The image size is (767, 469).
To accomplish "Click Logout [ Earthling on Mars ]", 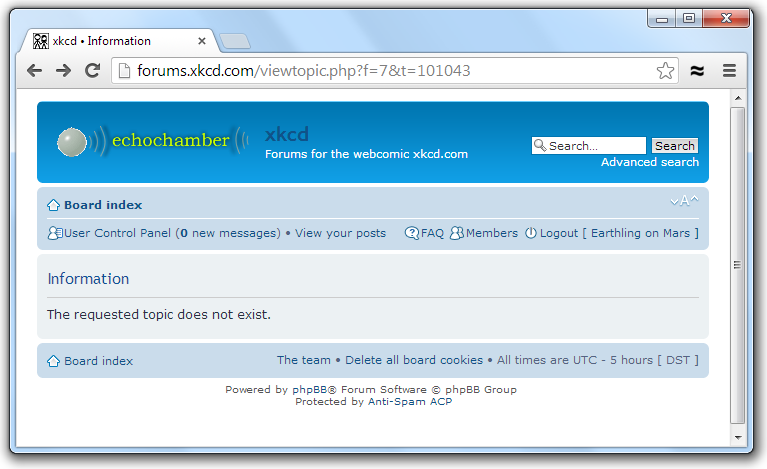I will [619, 233].
